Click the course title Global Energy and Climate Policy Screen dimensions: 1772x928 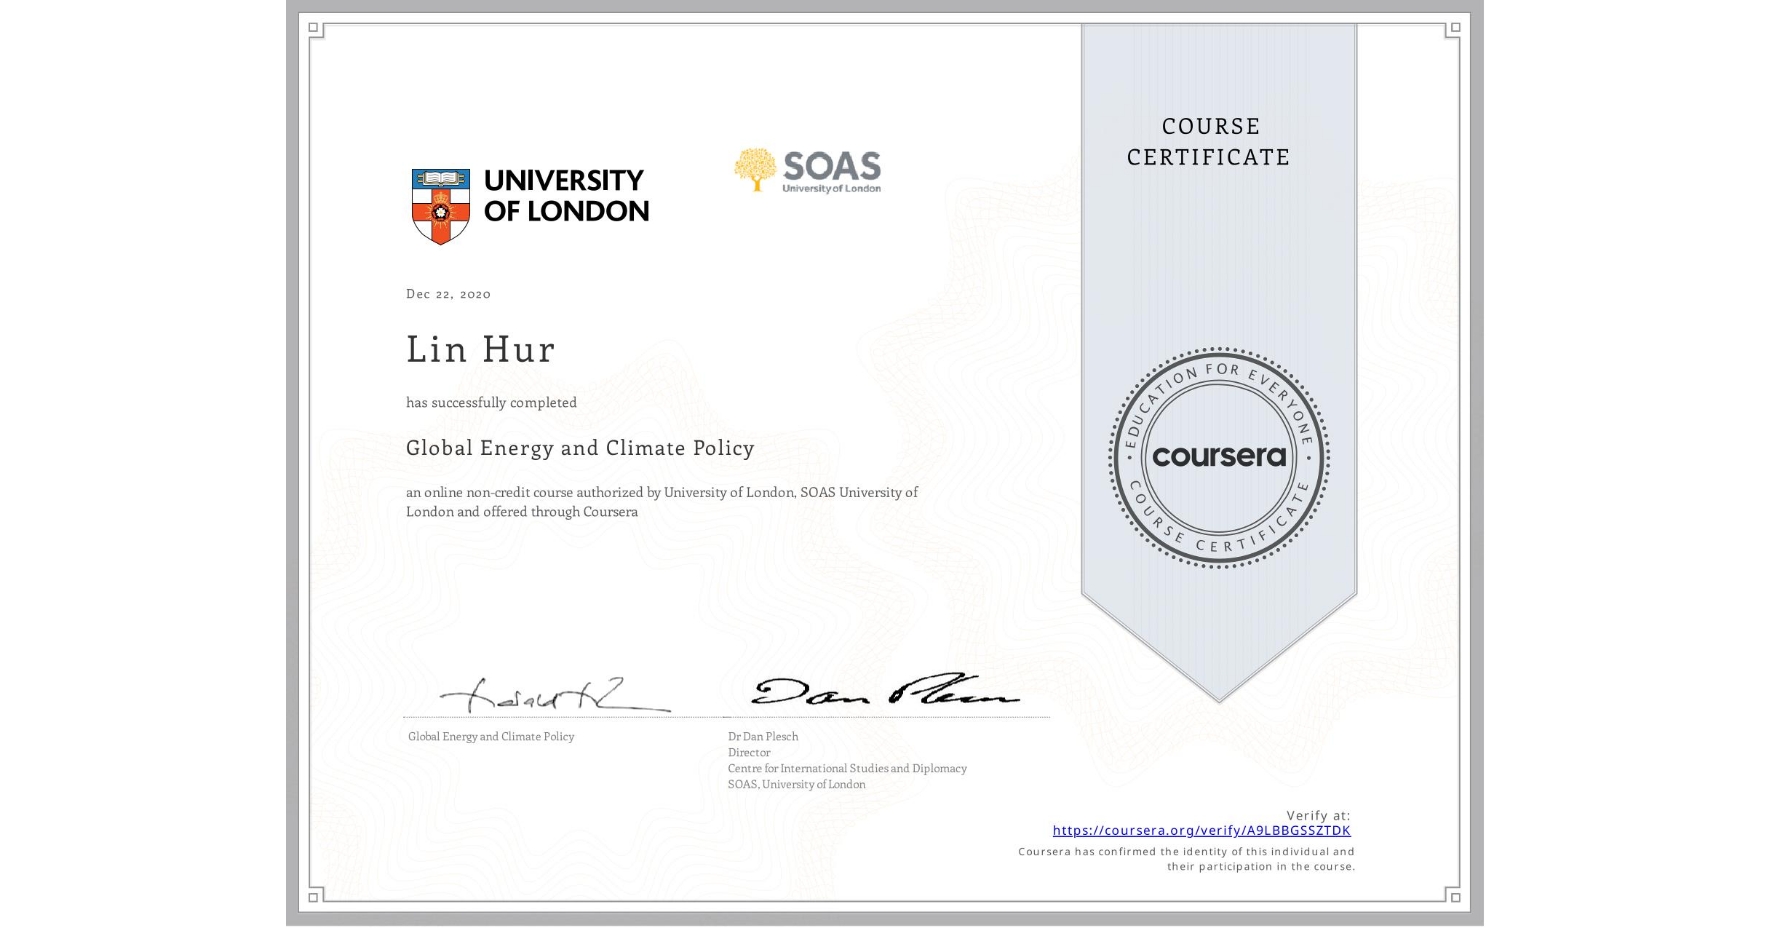pyautogui.click(x=580, y=448)
